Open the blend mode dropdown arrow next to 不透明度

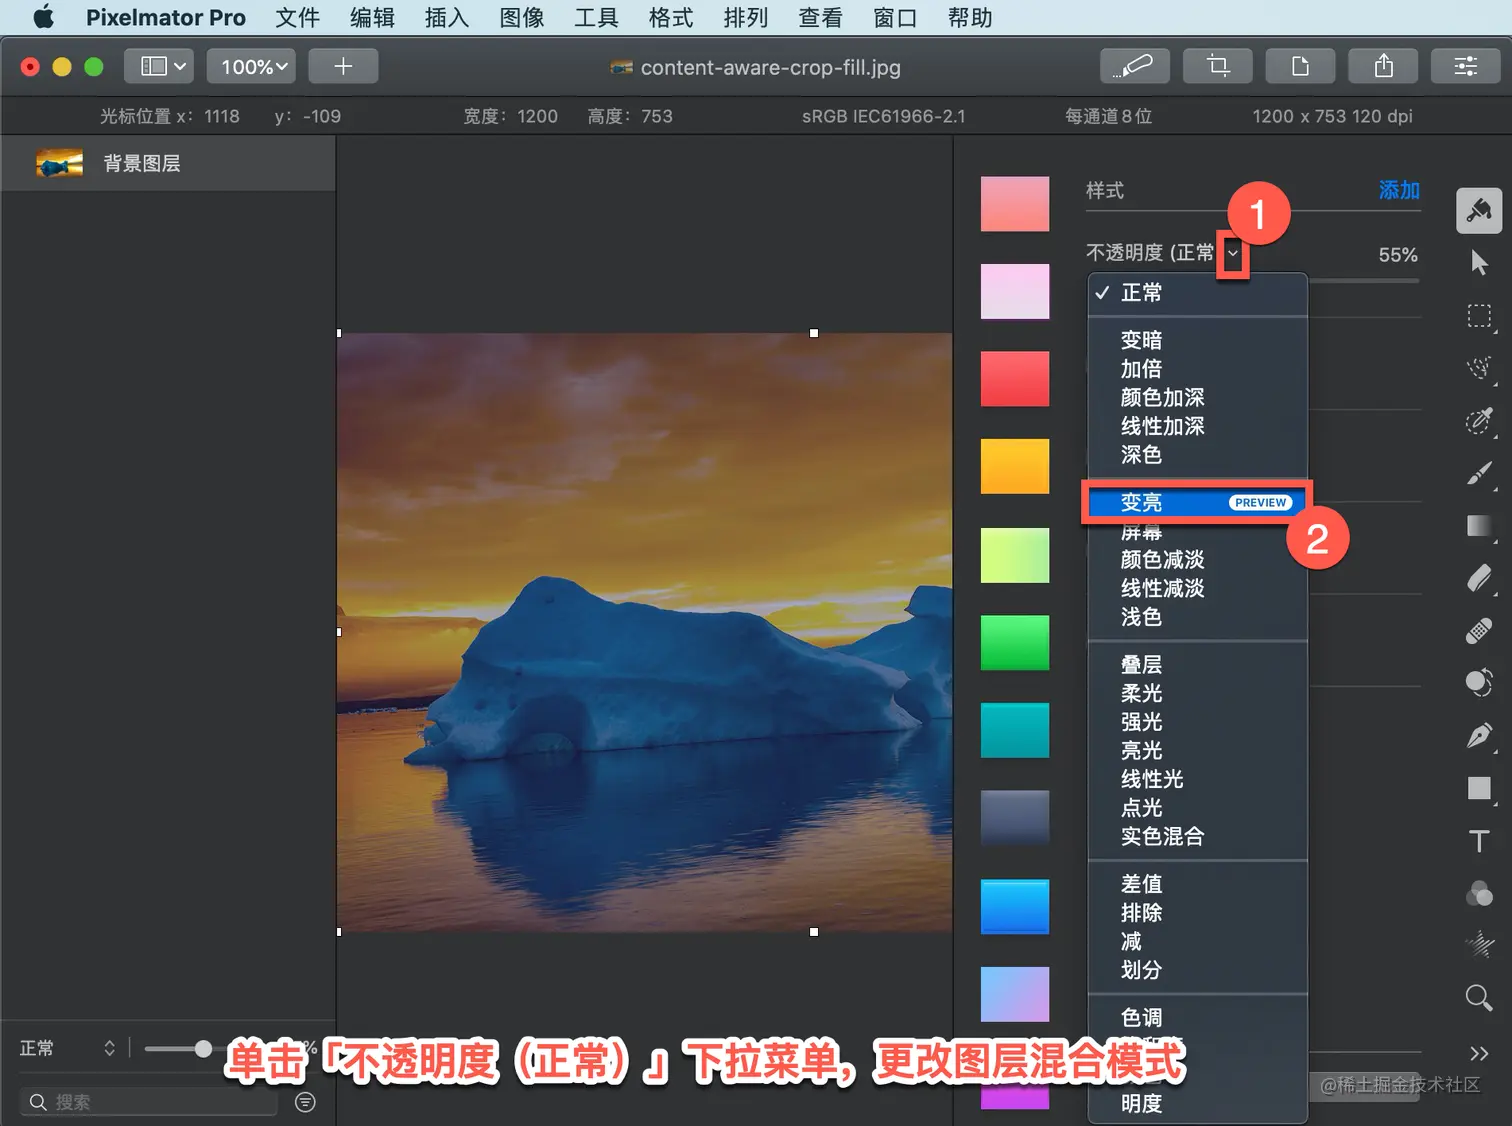click(1233, 254)
